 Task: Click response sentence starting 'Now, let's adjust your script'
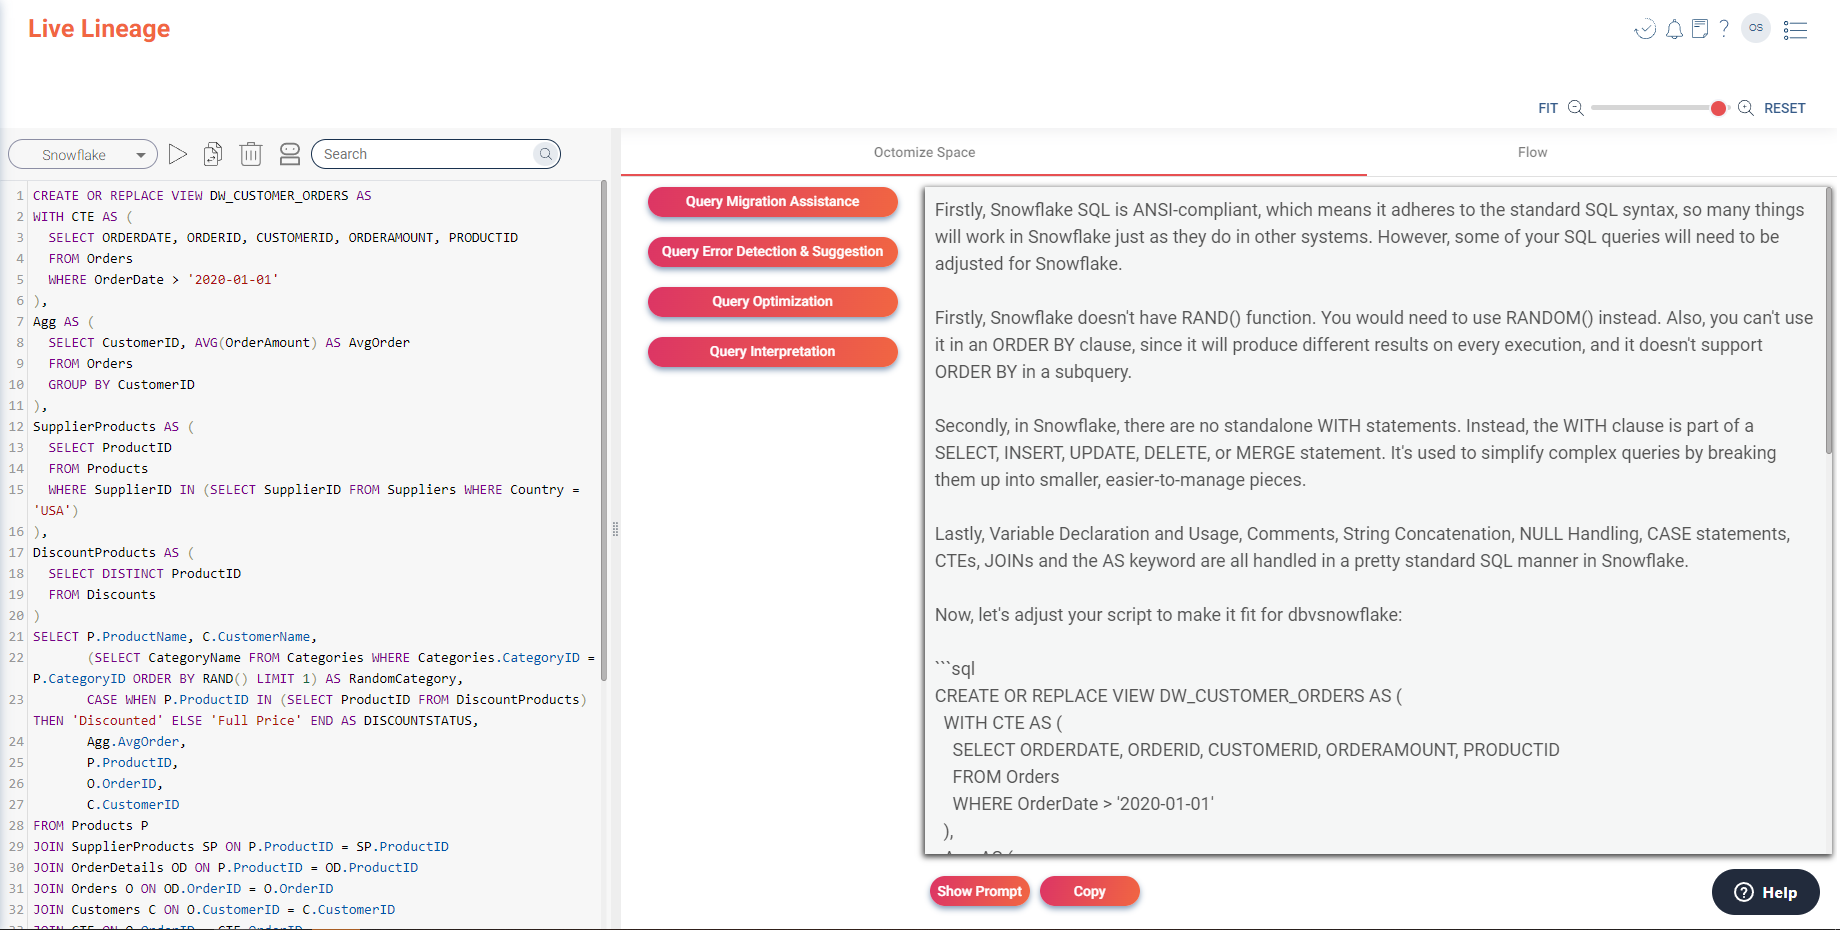[x=1168, y=615]
